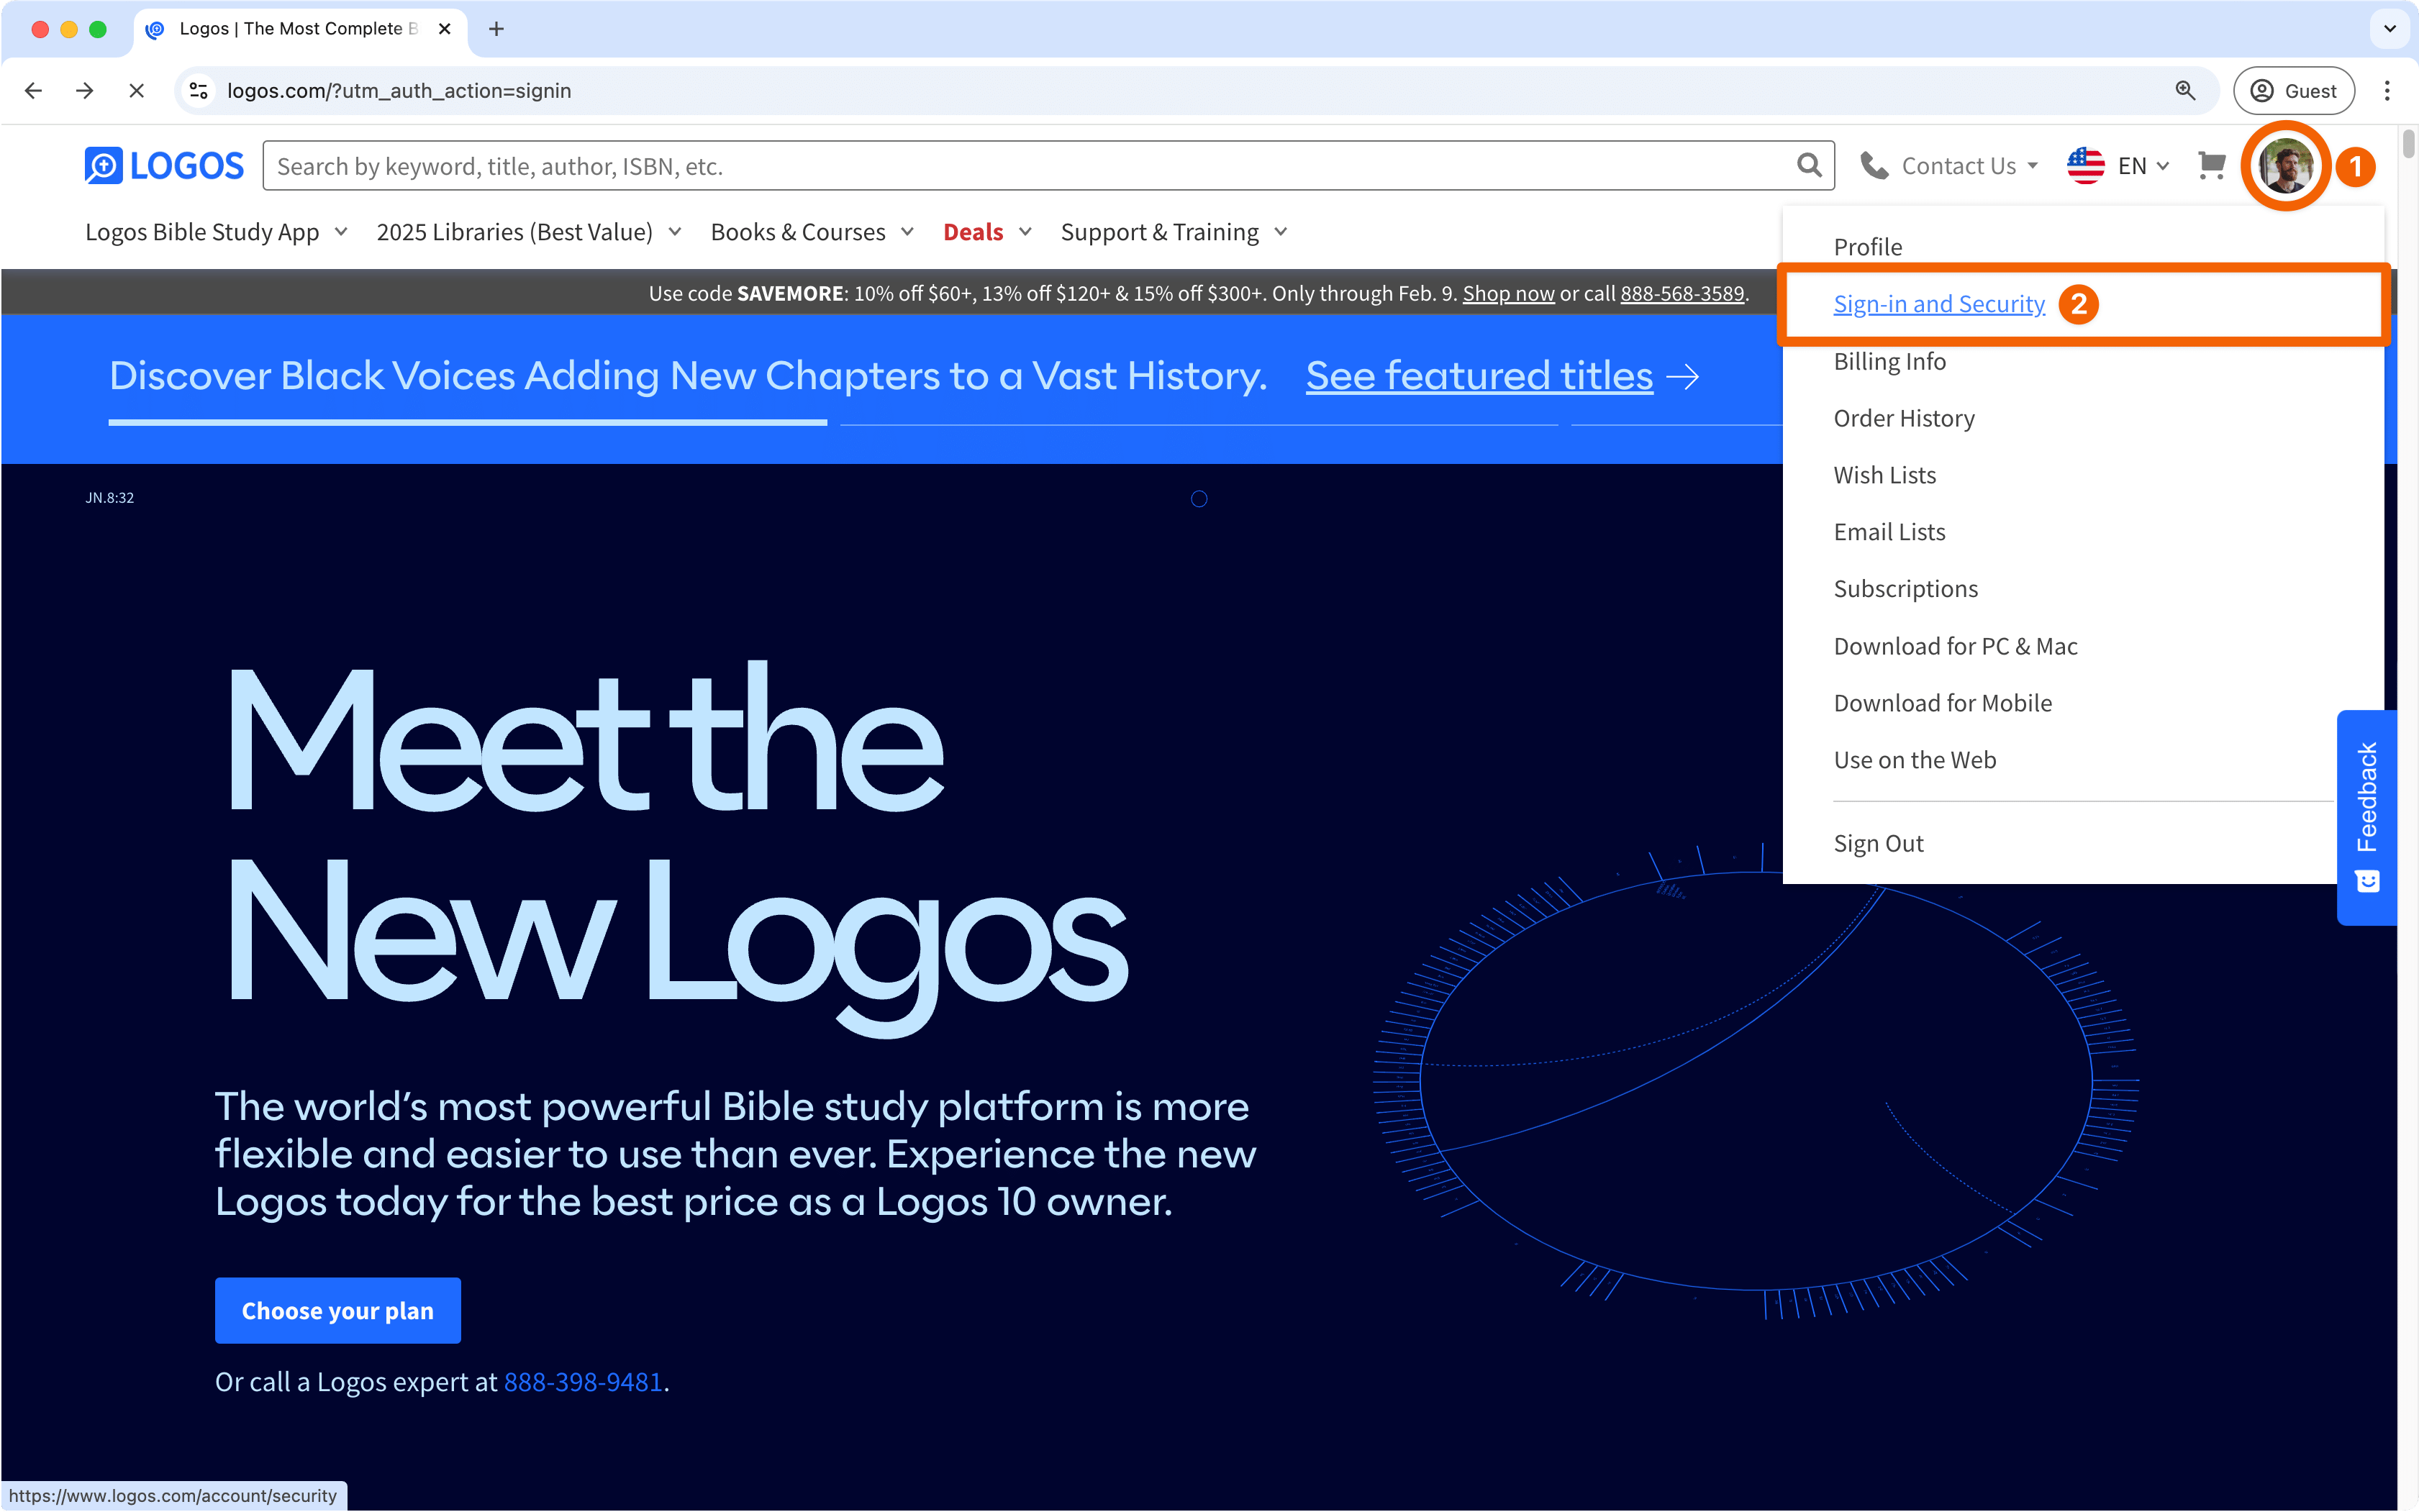The height and width of the screenshot is (1512, 2419).
Task: Expand Books & Courses menu
Action: [812, 232]
